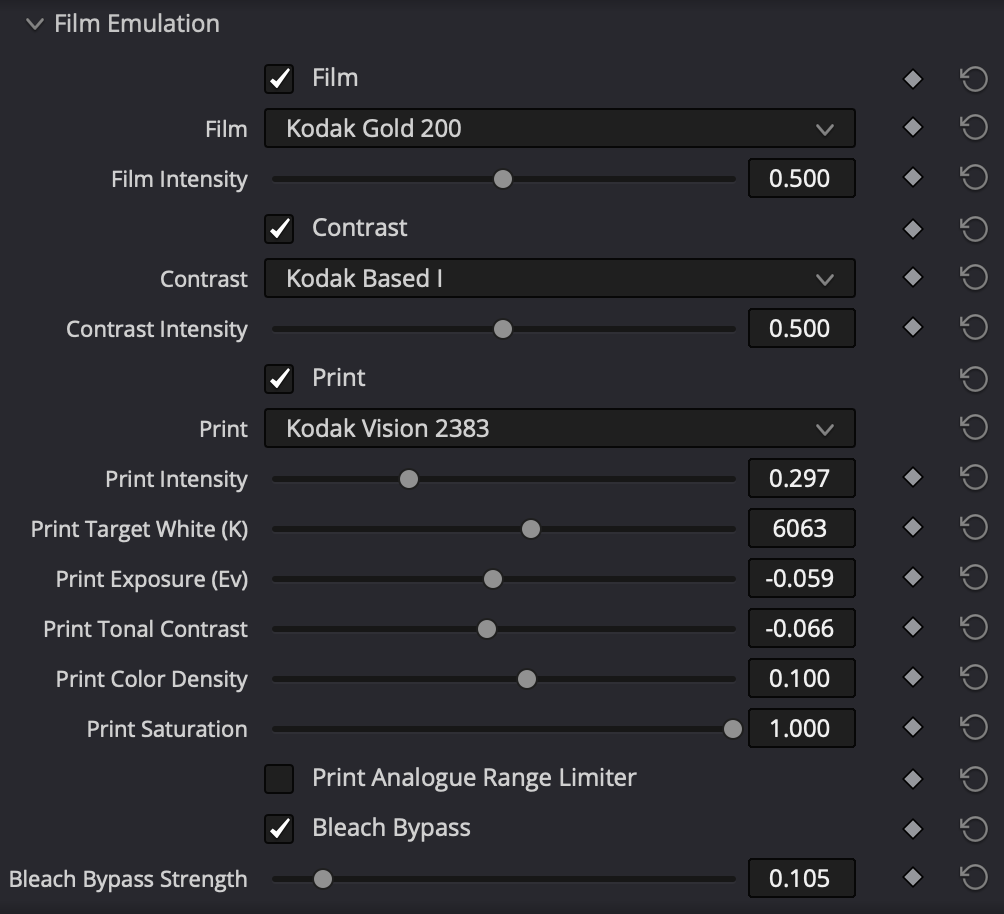Reset the Print checkbox row
Screen dimensions: 1004x914
[x=974, y=379]
